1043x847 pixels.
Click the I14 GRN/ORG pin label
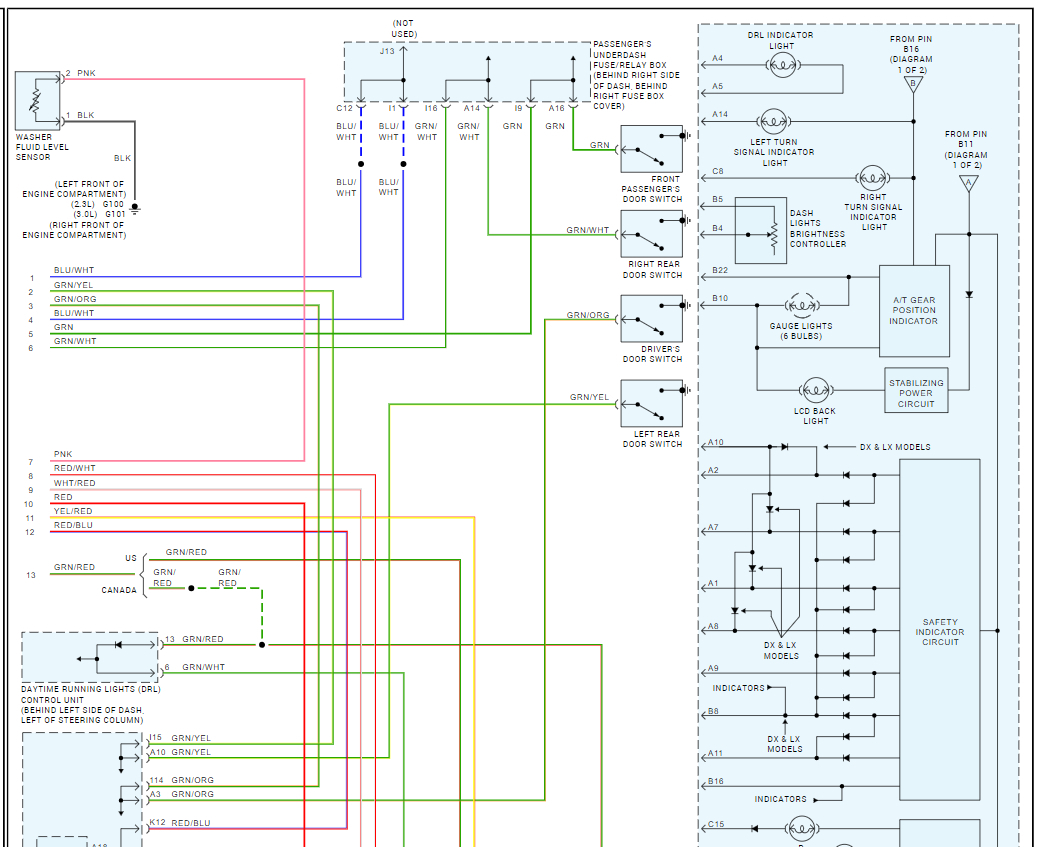coord(182,780)
